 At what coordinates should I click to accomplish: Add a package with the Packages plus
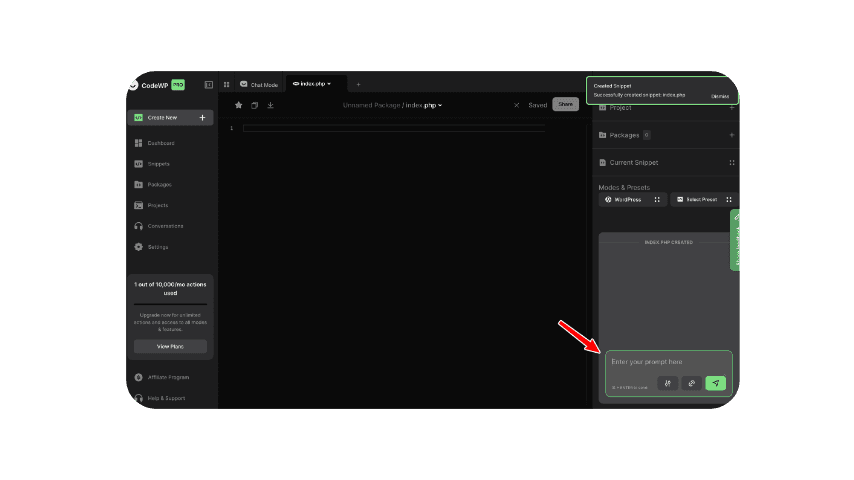732,134
